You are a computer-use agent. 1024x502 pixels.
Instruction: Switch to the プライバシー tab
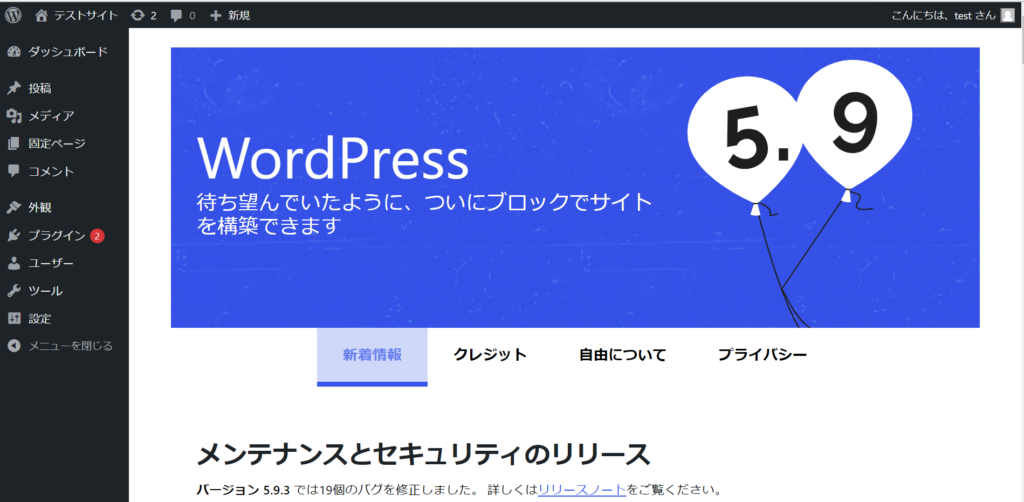pos(763,356)
